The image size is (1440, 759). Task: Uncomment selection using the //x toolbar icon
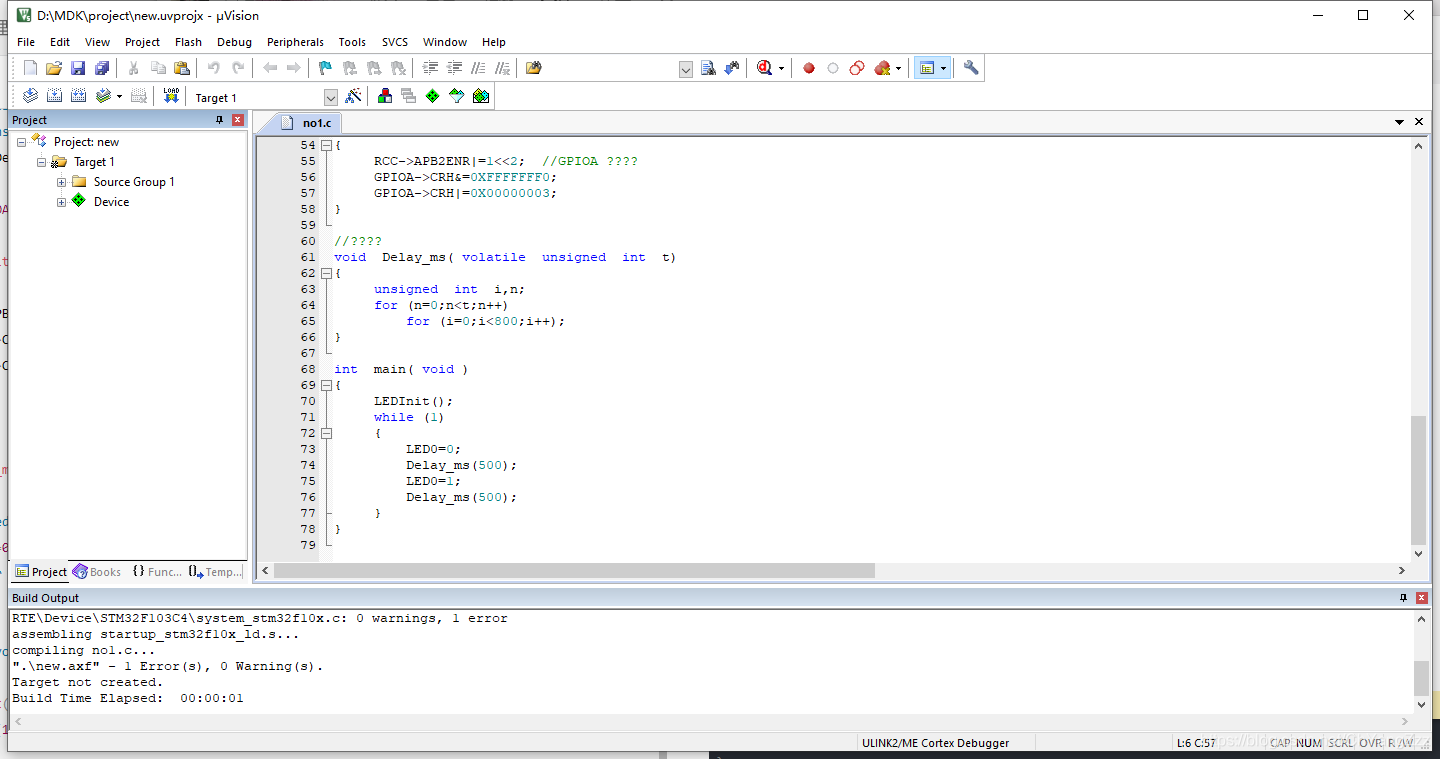point(503,68)
